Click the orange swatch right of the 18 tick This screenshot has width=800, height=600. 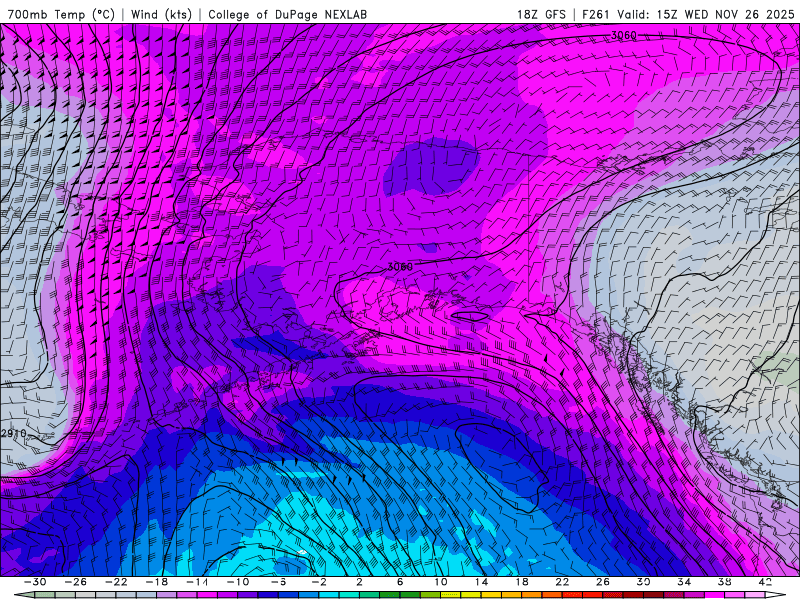pyautogui.click(x=532, y=595)
